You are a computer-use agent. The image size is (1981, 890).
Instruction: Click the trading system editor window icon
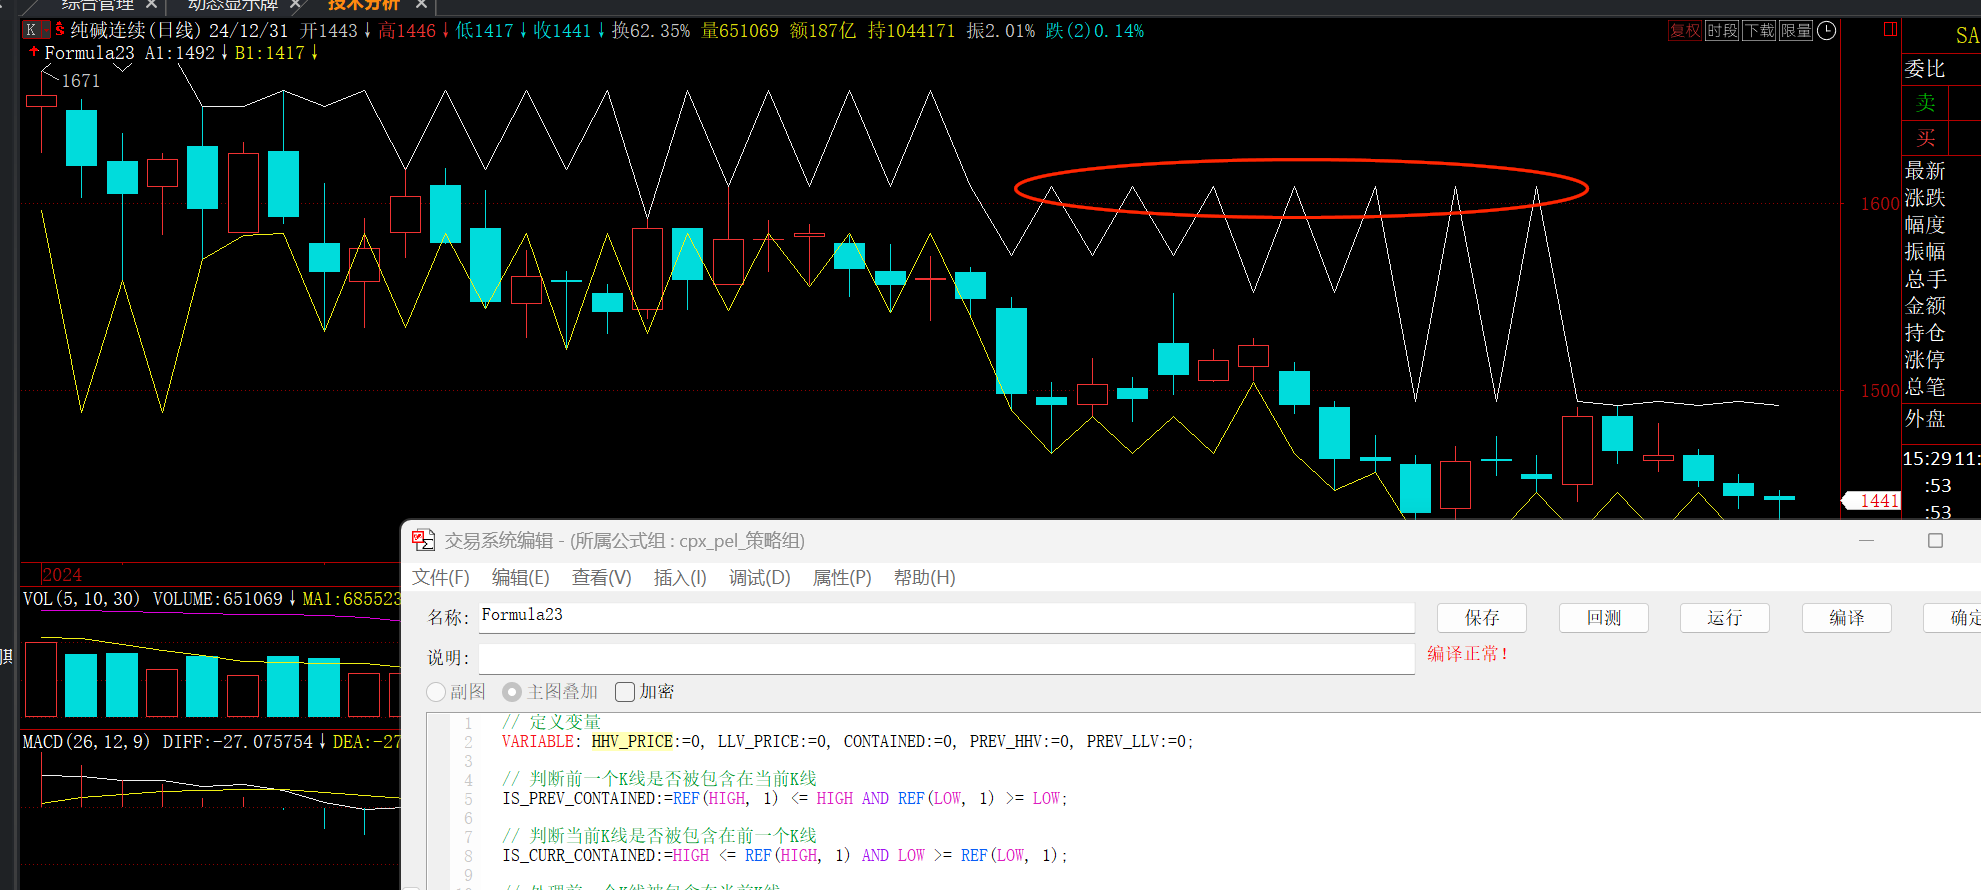423,540
